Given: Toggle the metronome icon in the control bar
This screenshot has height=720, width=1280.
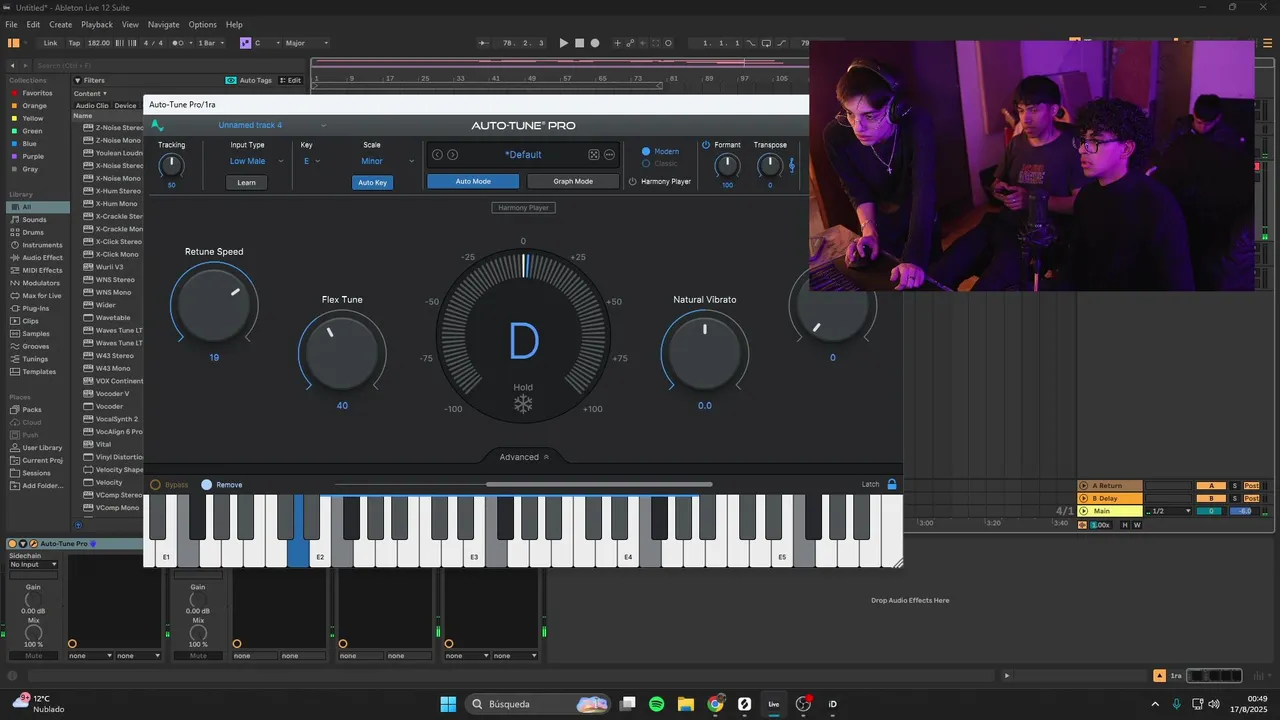Looking at the screenshot, I should click(178, 43).
